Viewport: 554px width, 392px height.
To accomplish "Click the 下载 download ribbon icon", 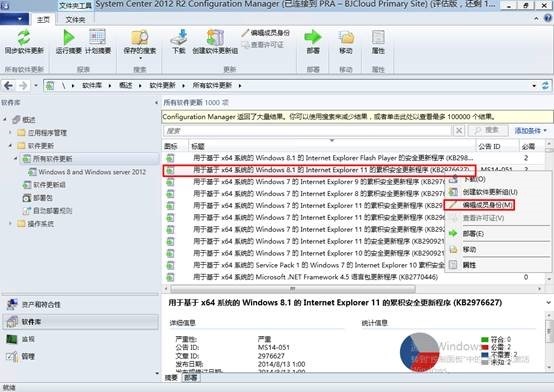I will [x=179, y=37].
